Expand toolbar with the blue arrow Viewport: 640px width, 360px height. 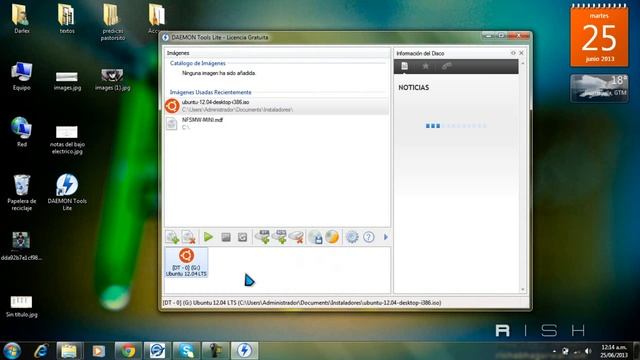point(386,237)
